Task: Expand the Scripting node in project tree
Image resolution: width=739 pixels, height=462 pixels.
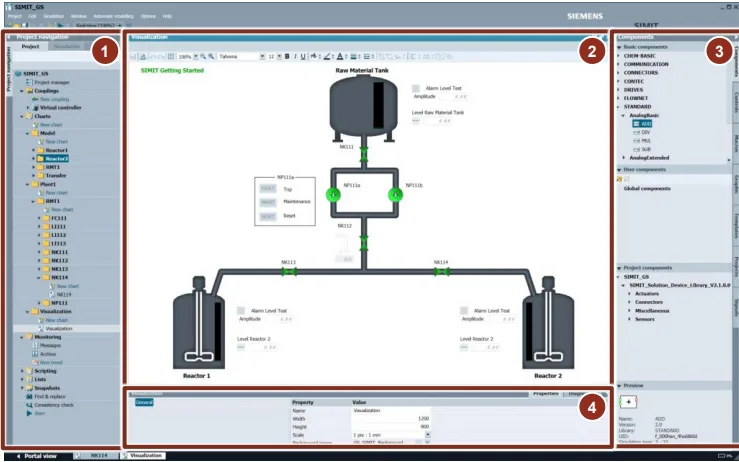Action: (22, 371)
